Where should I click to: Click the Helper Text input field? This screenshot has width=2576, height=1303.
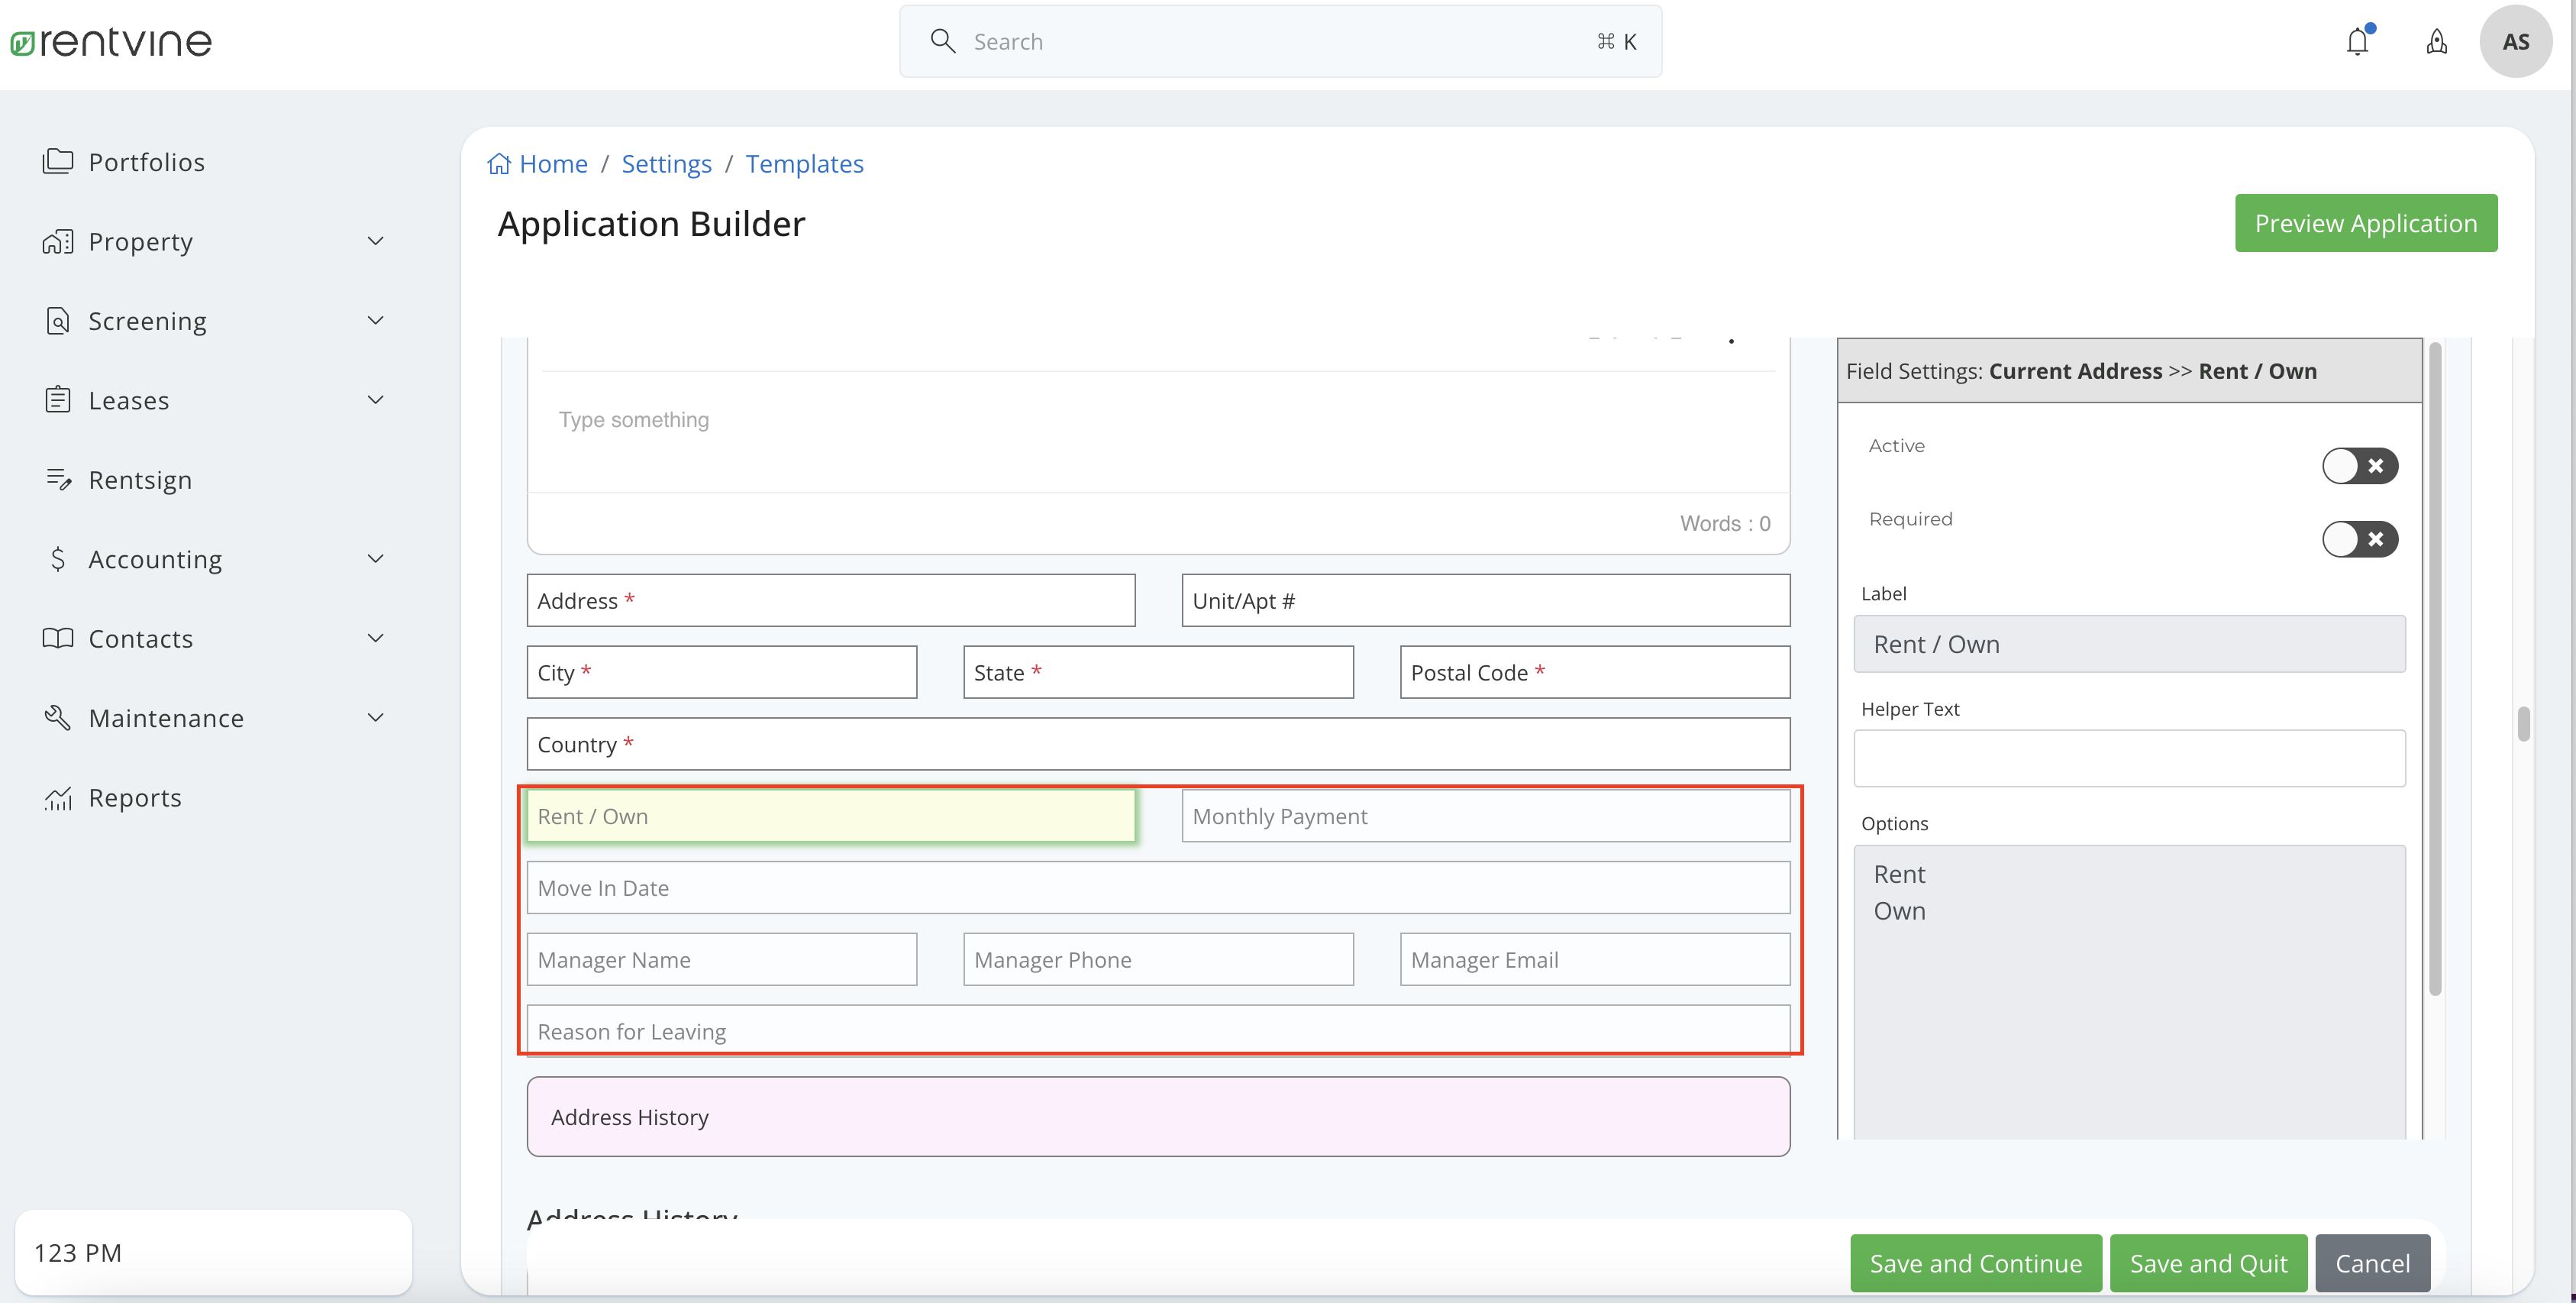pyautogui.click(x=2128, y=758)
